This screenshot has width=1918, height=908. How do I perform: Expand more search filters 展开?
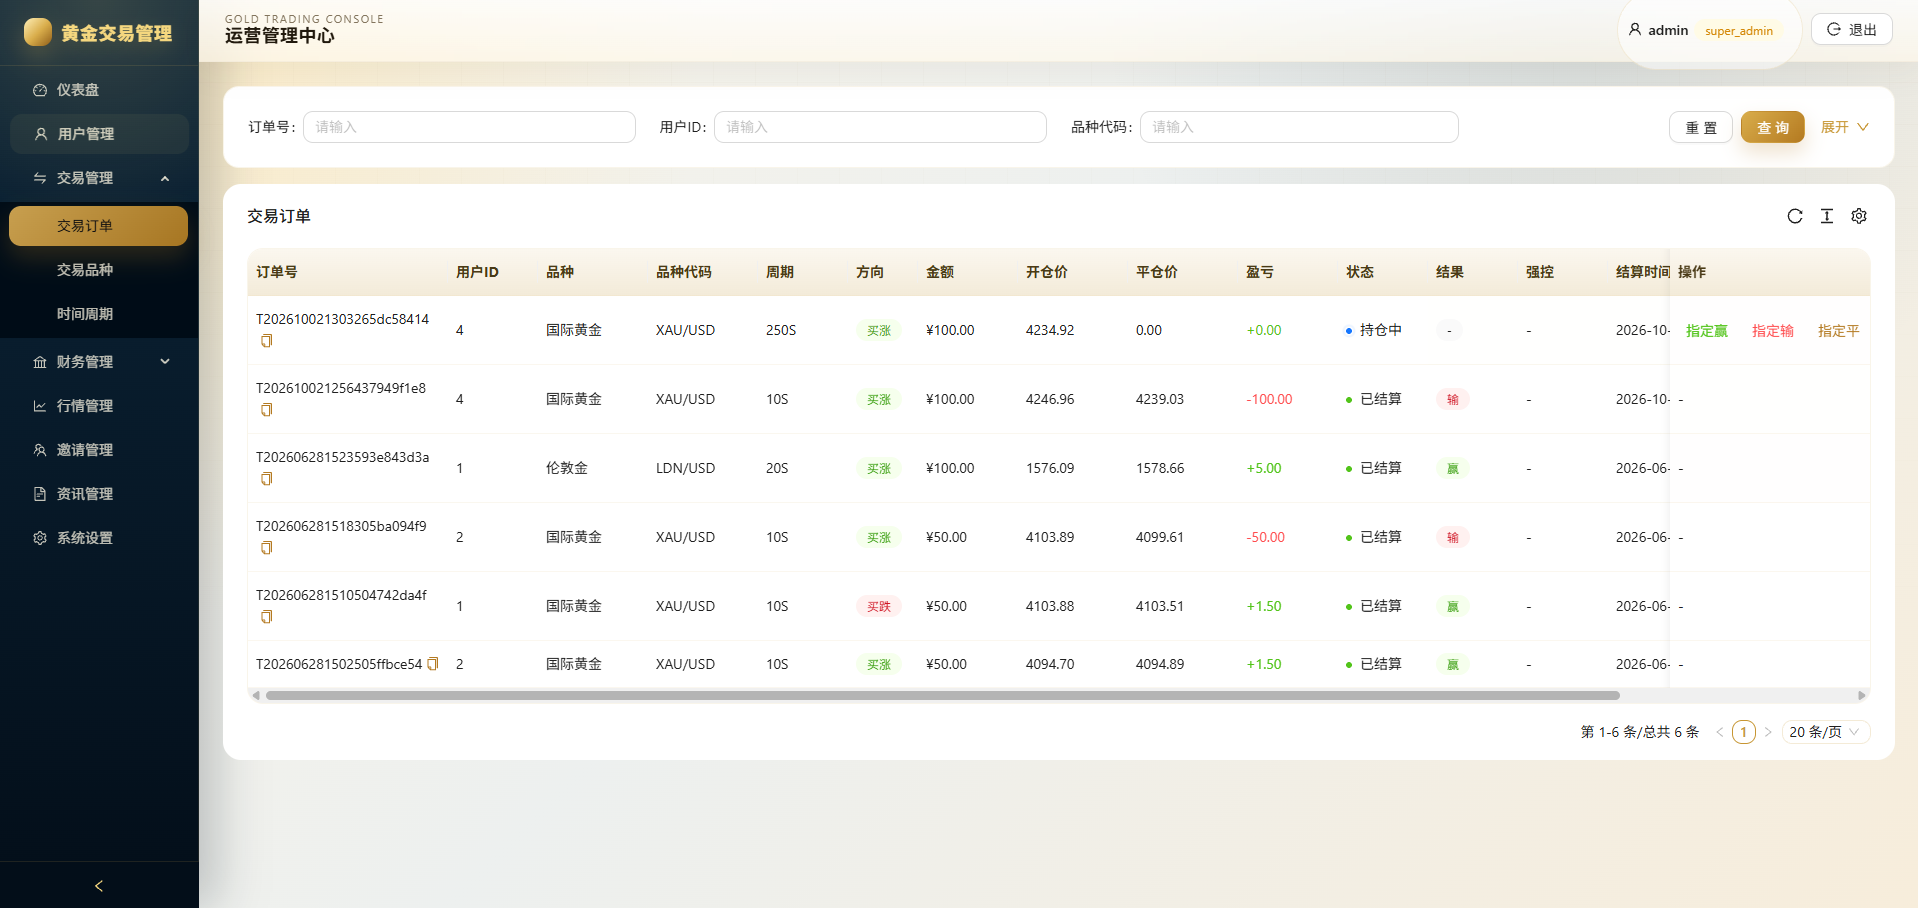pyautogui.click(x=1844, y=127)
